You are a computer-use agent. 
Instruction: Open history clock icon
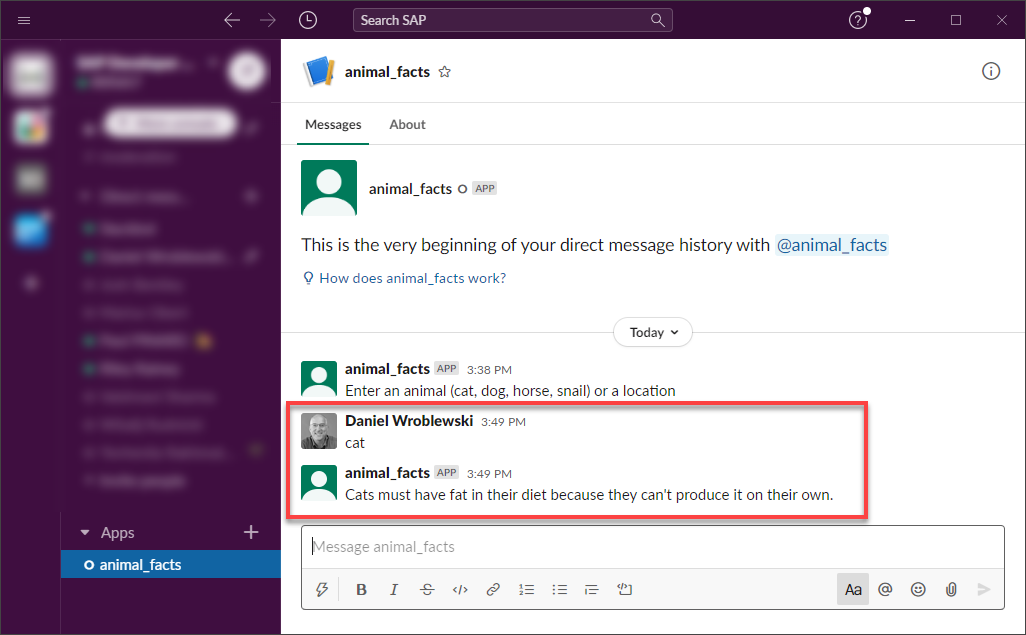pyautogui.click(x=308, y=20)
